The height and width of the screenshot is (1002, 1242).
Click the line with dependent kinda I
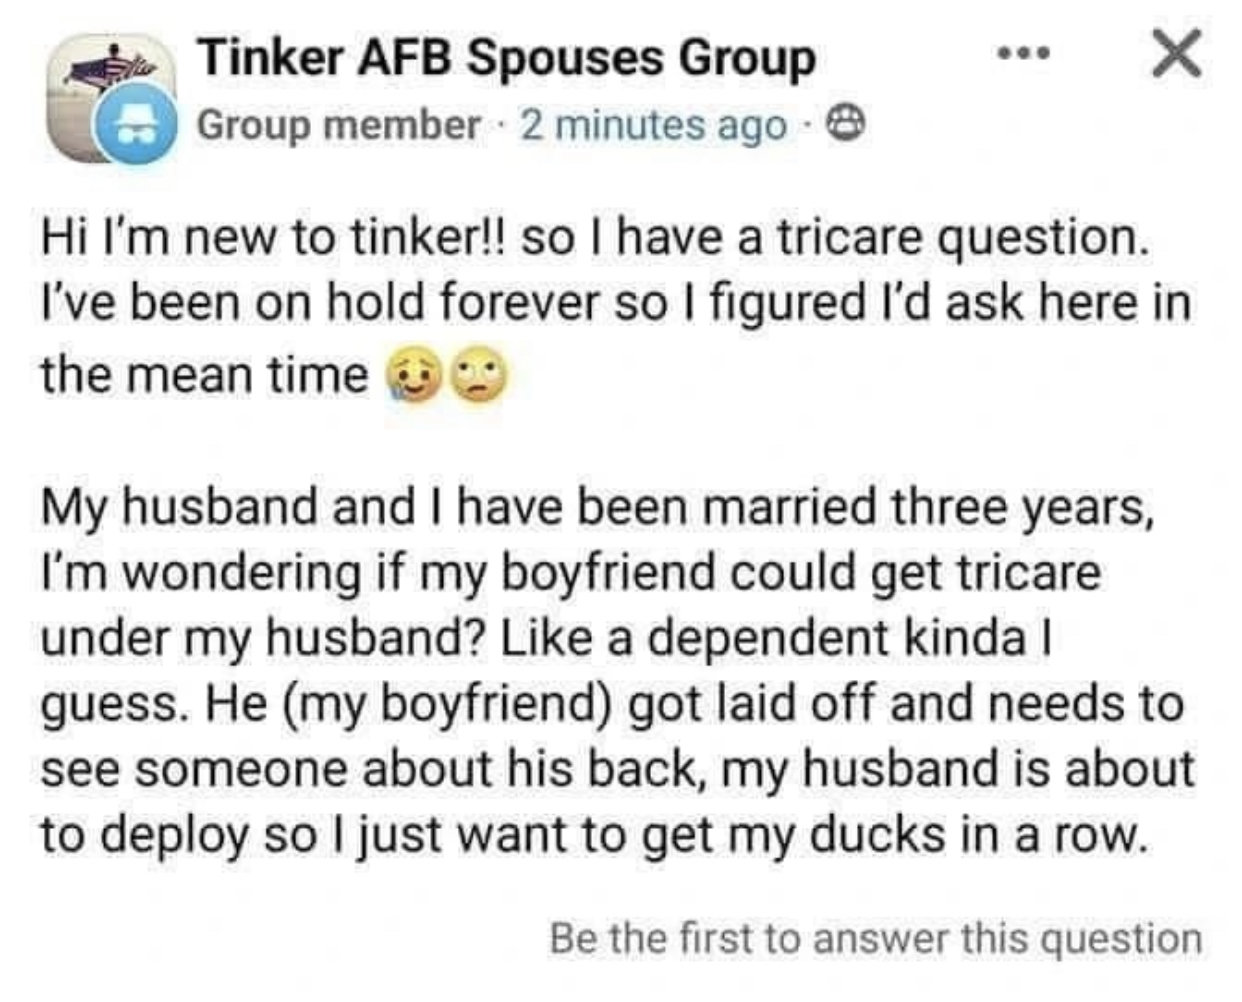tap(545, 639)
